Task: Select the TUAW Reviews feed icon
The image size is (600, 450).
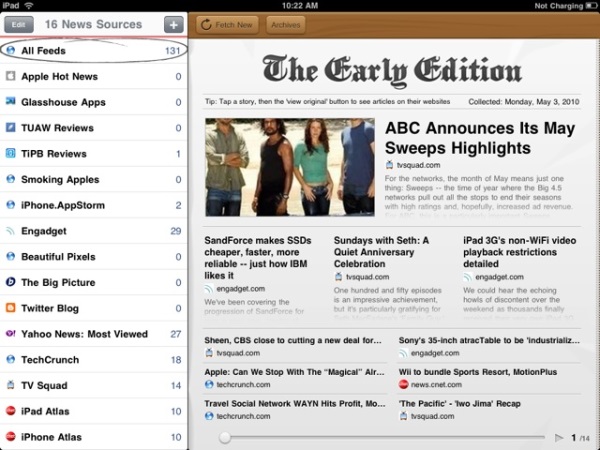Action: [10, 128]
